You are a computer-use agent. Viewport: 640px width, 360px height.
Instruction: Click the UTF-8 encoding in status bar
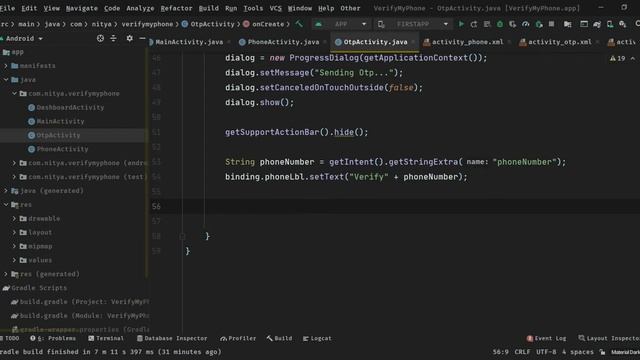(x=546, y=352)
